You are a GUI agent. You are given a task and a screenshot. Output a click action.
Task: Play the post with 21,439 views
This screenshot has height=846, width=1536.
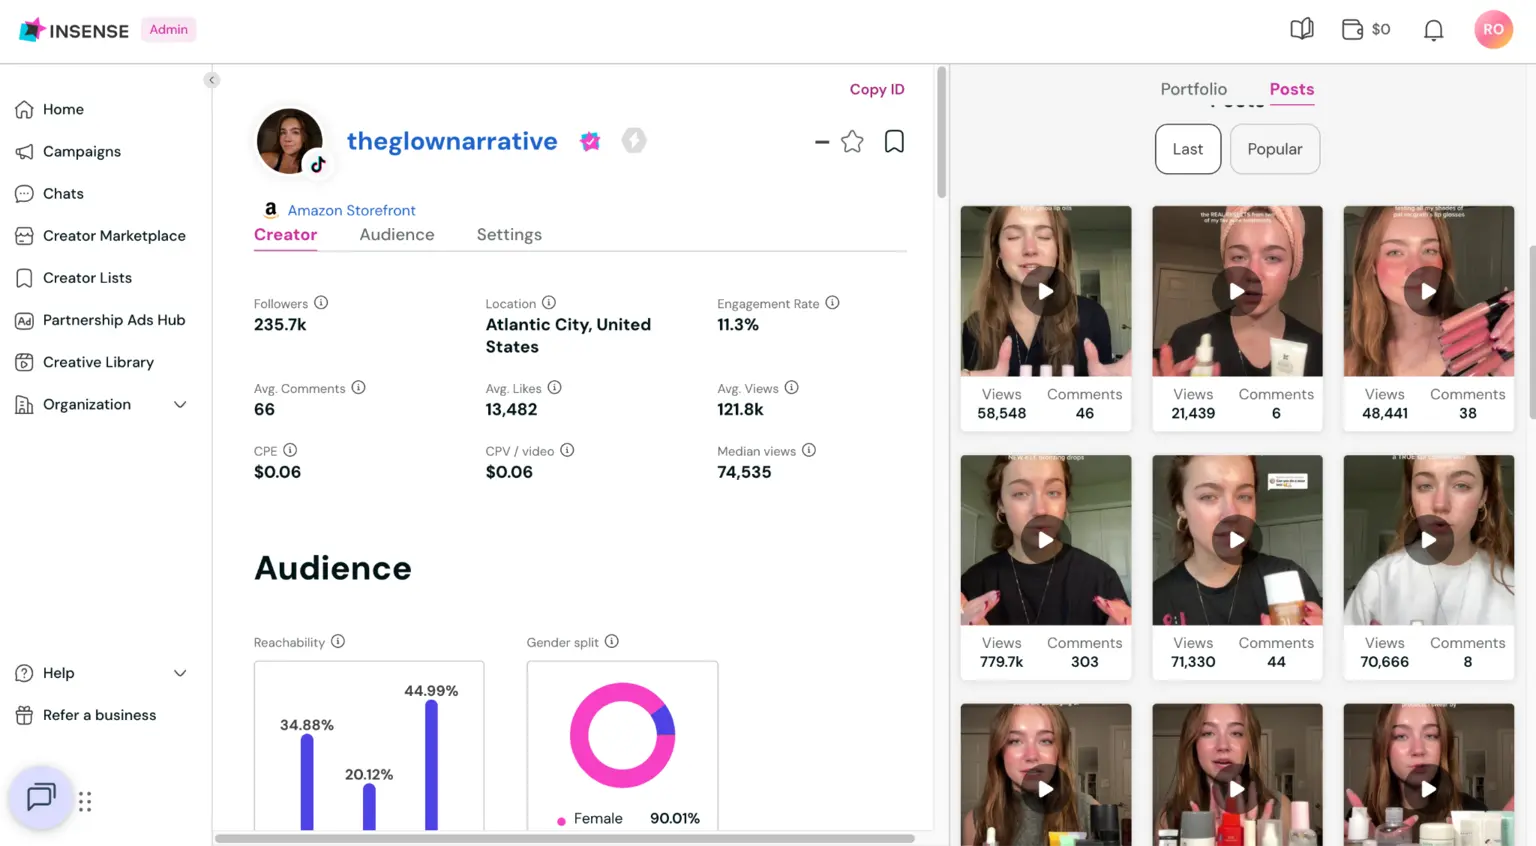pyautogui.click(x=1237, y=291)
